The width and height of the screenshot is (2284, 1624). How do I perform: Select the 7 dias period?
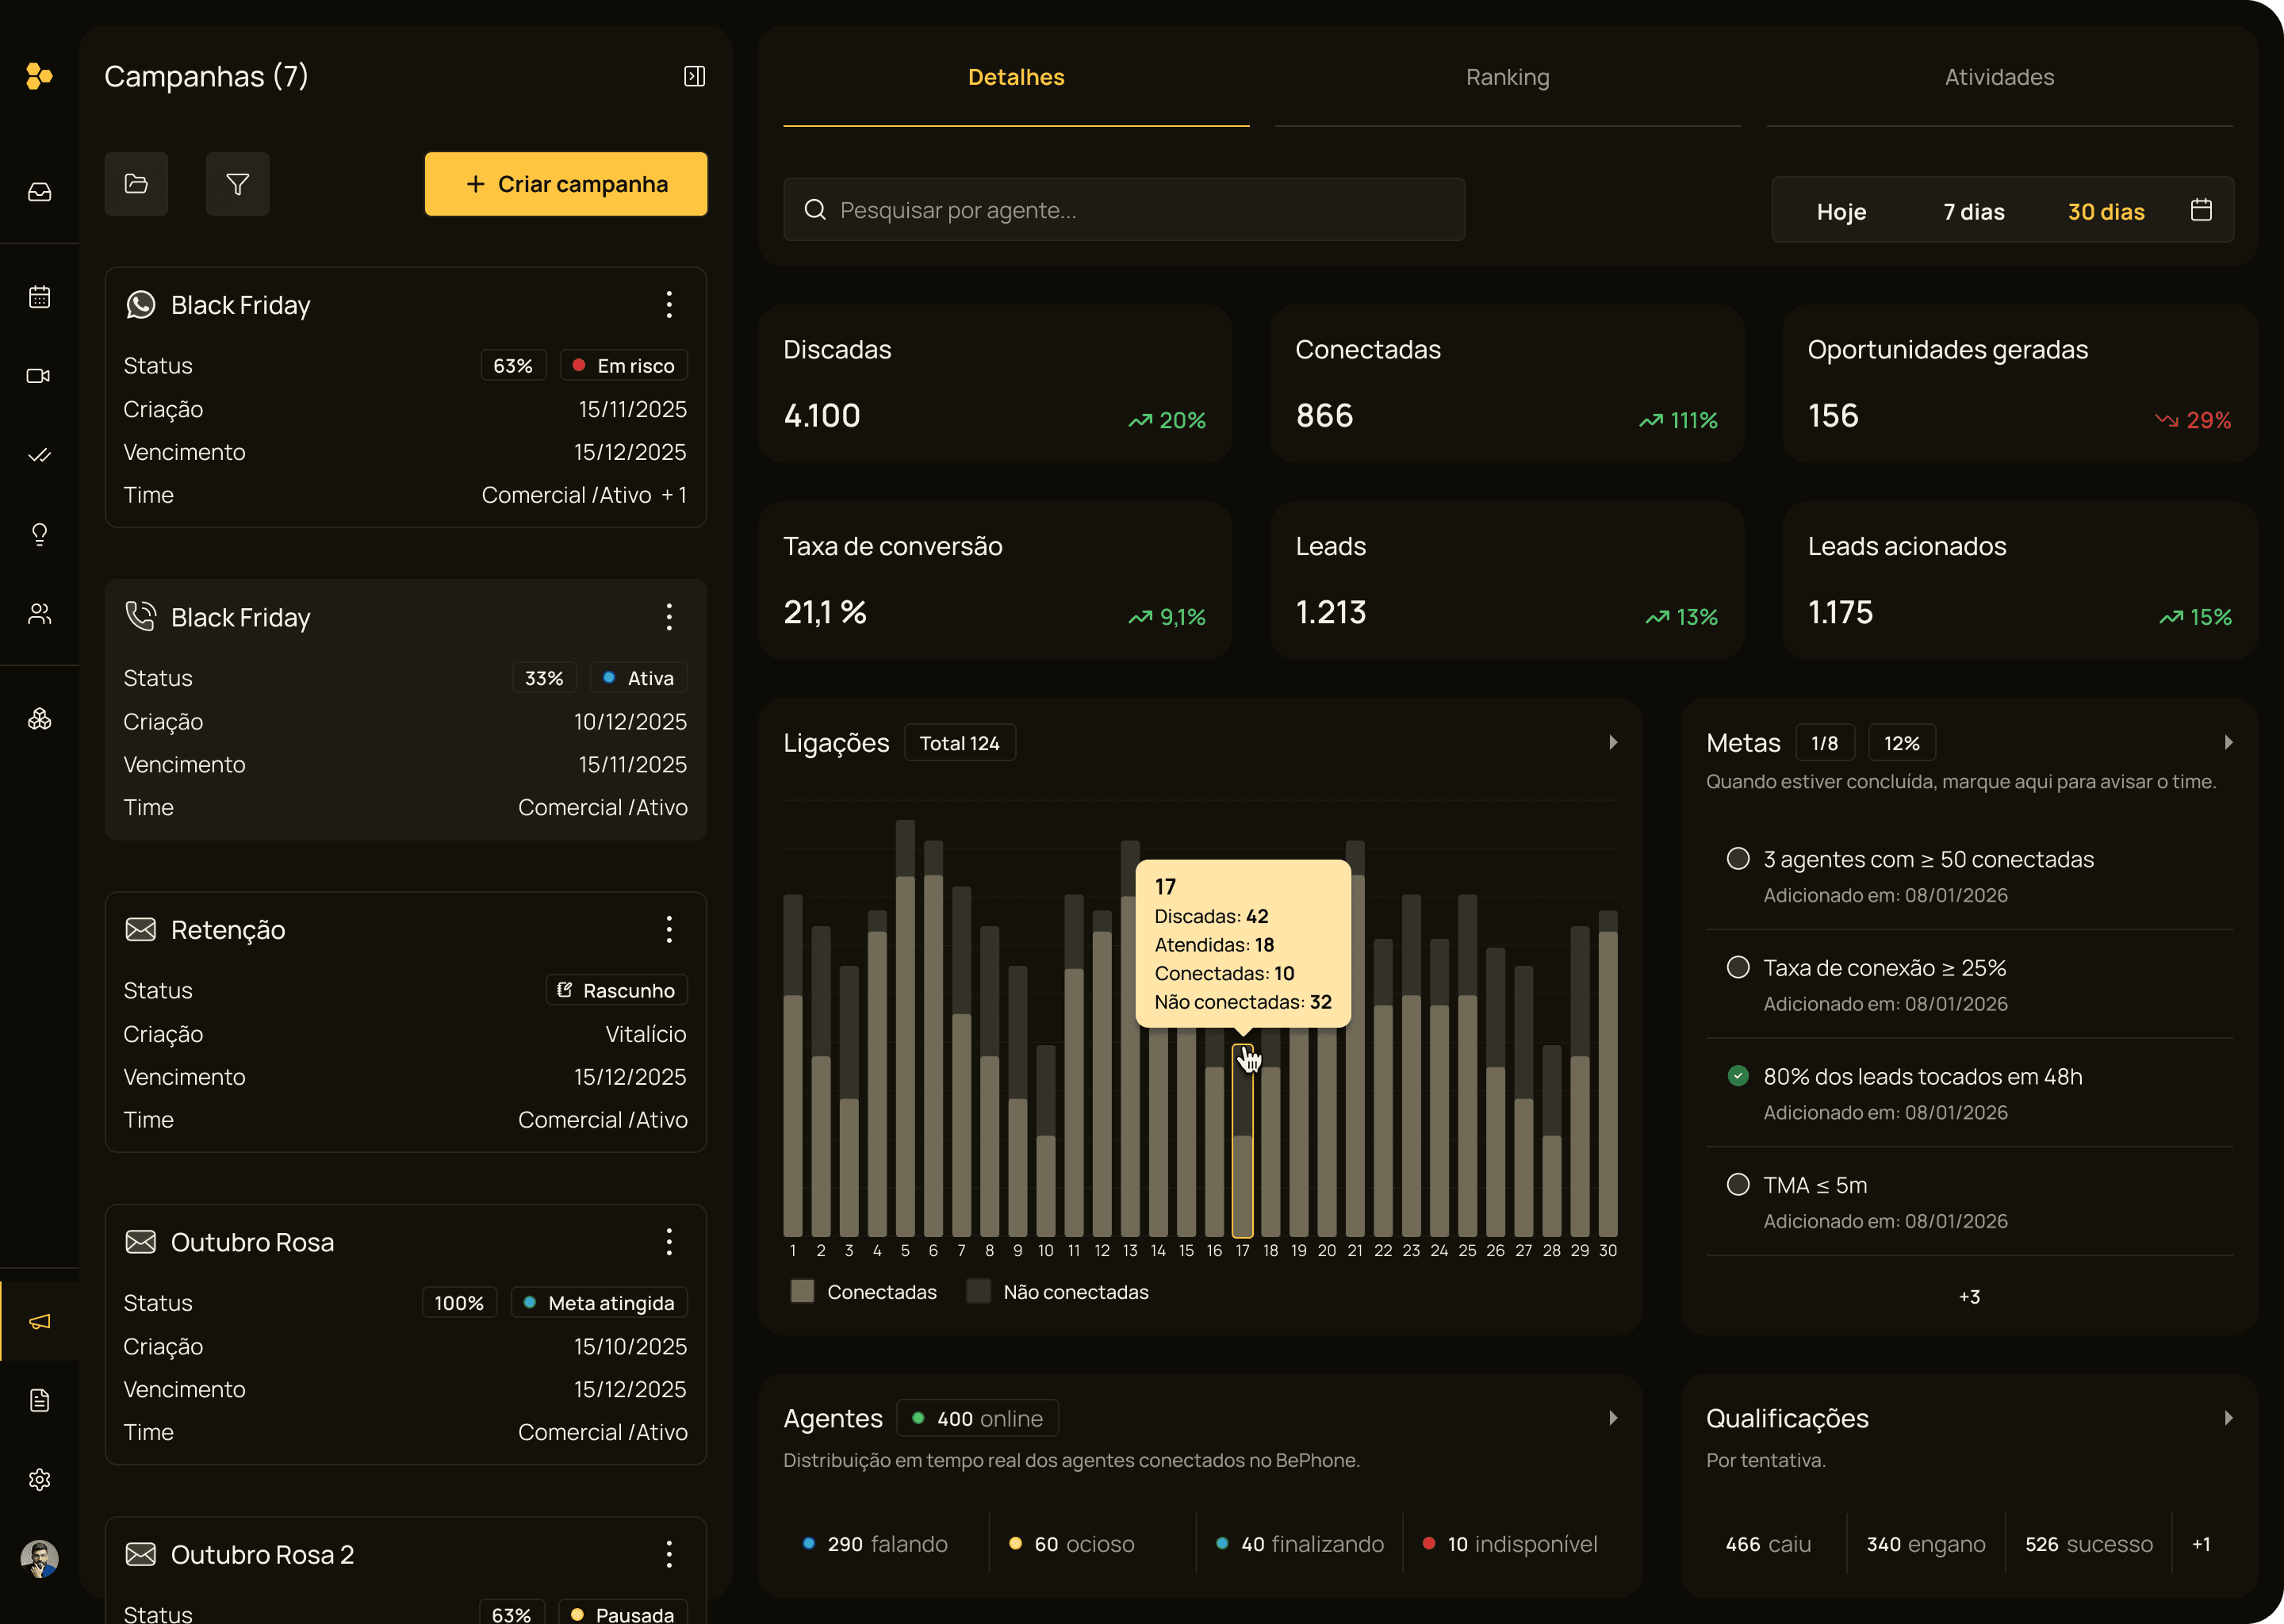tap(1973, 212)
